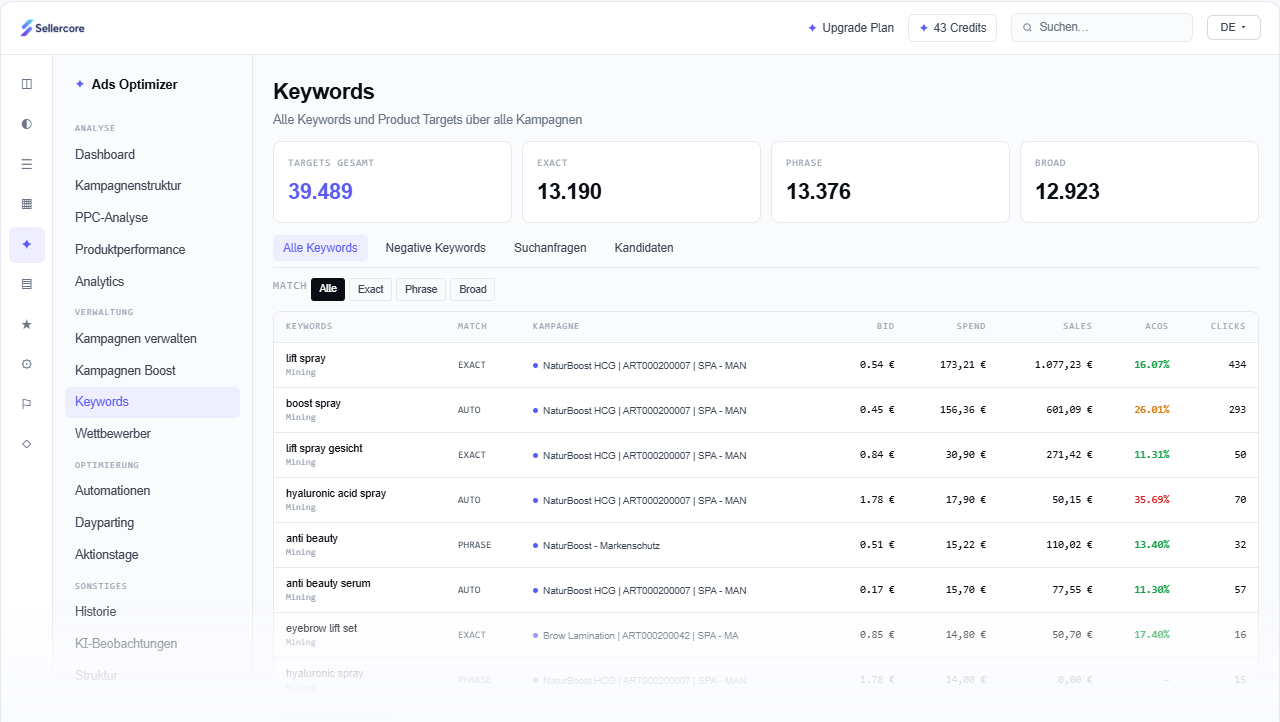The width and height of the screenshot is (1280, 722).
Task: Sort by Sales column header
Action: tap(1077, 327)
